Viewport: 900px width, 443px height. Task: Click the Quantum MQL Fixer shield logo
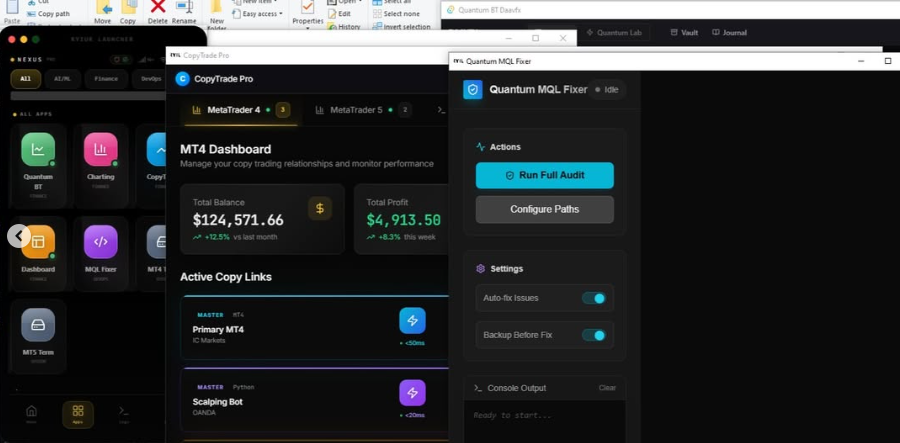[x=473, y=90]
